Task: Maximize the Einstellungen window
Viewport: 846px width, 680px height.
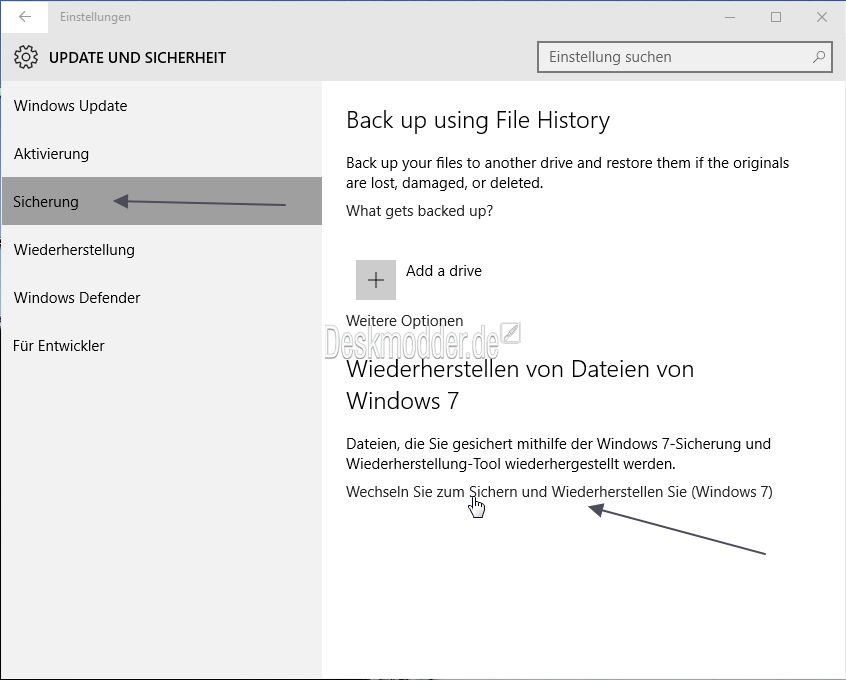Action: pos(776,17)
